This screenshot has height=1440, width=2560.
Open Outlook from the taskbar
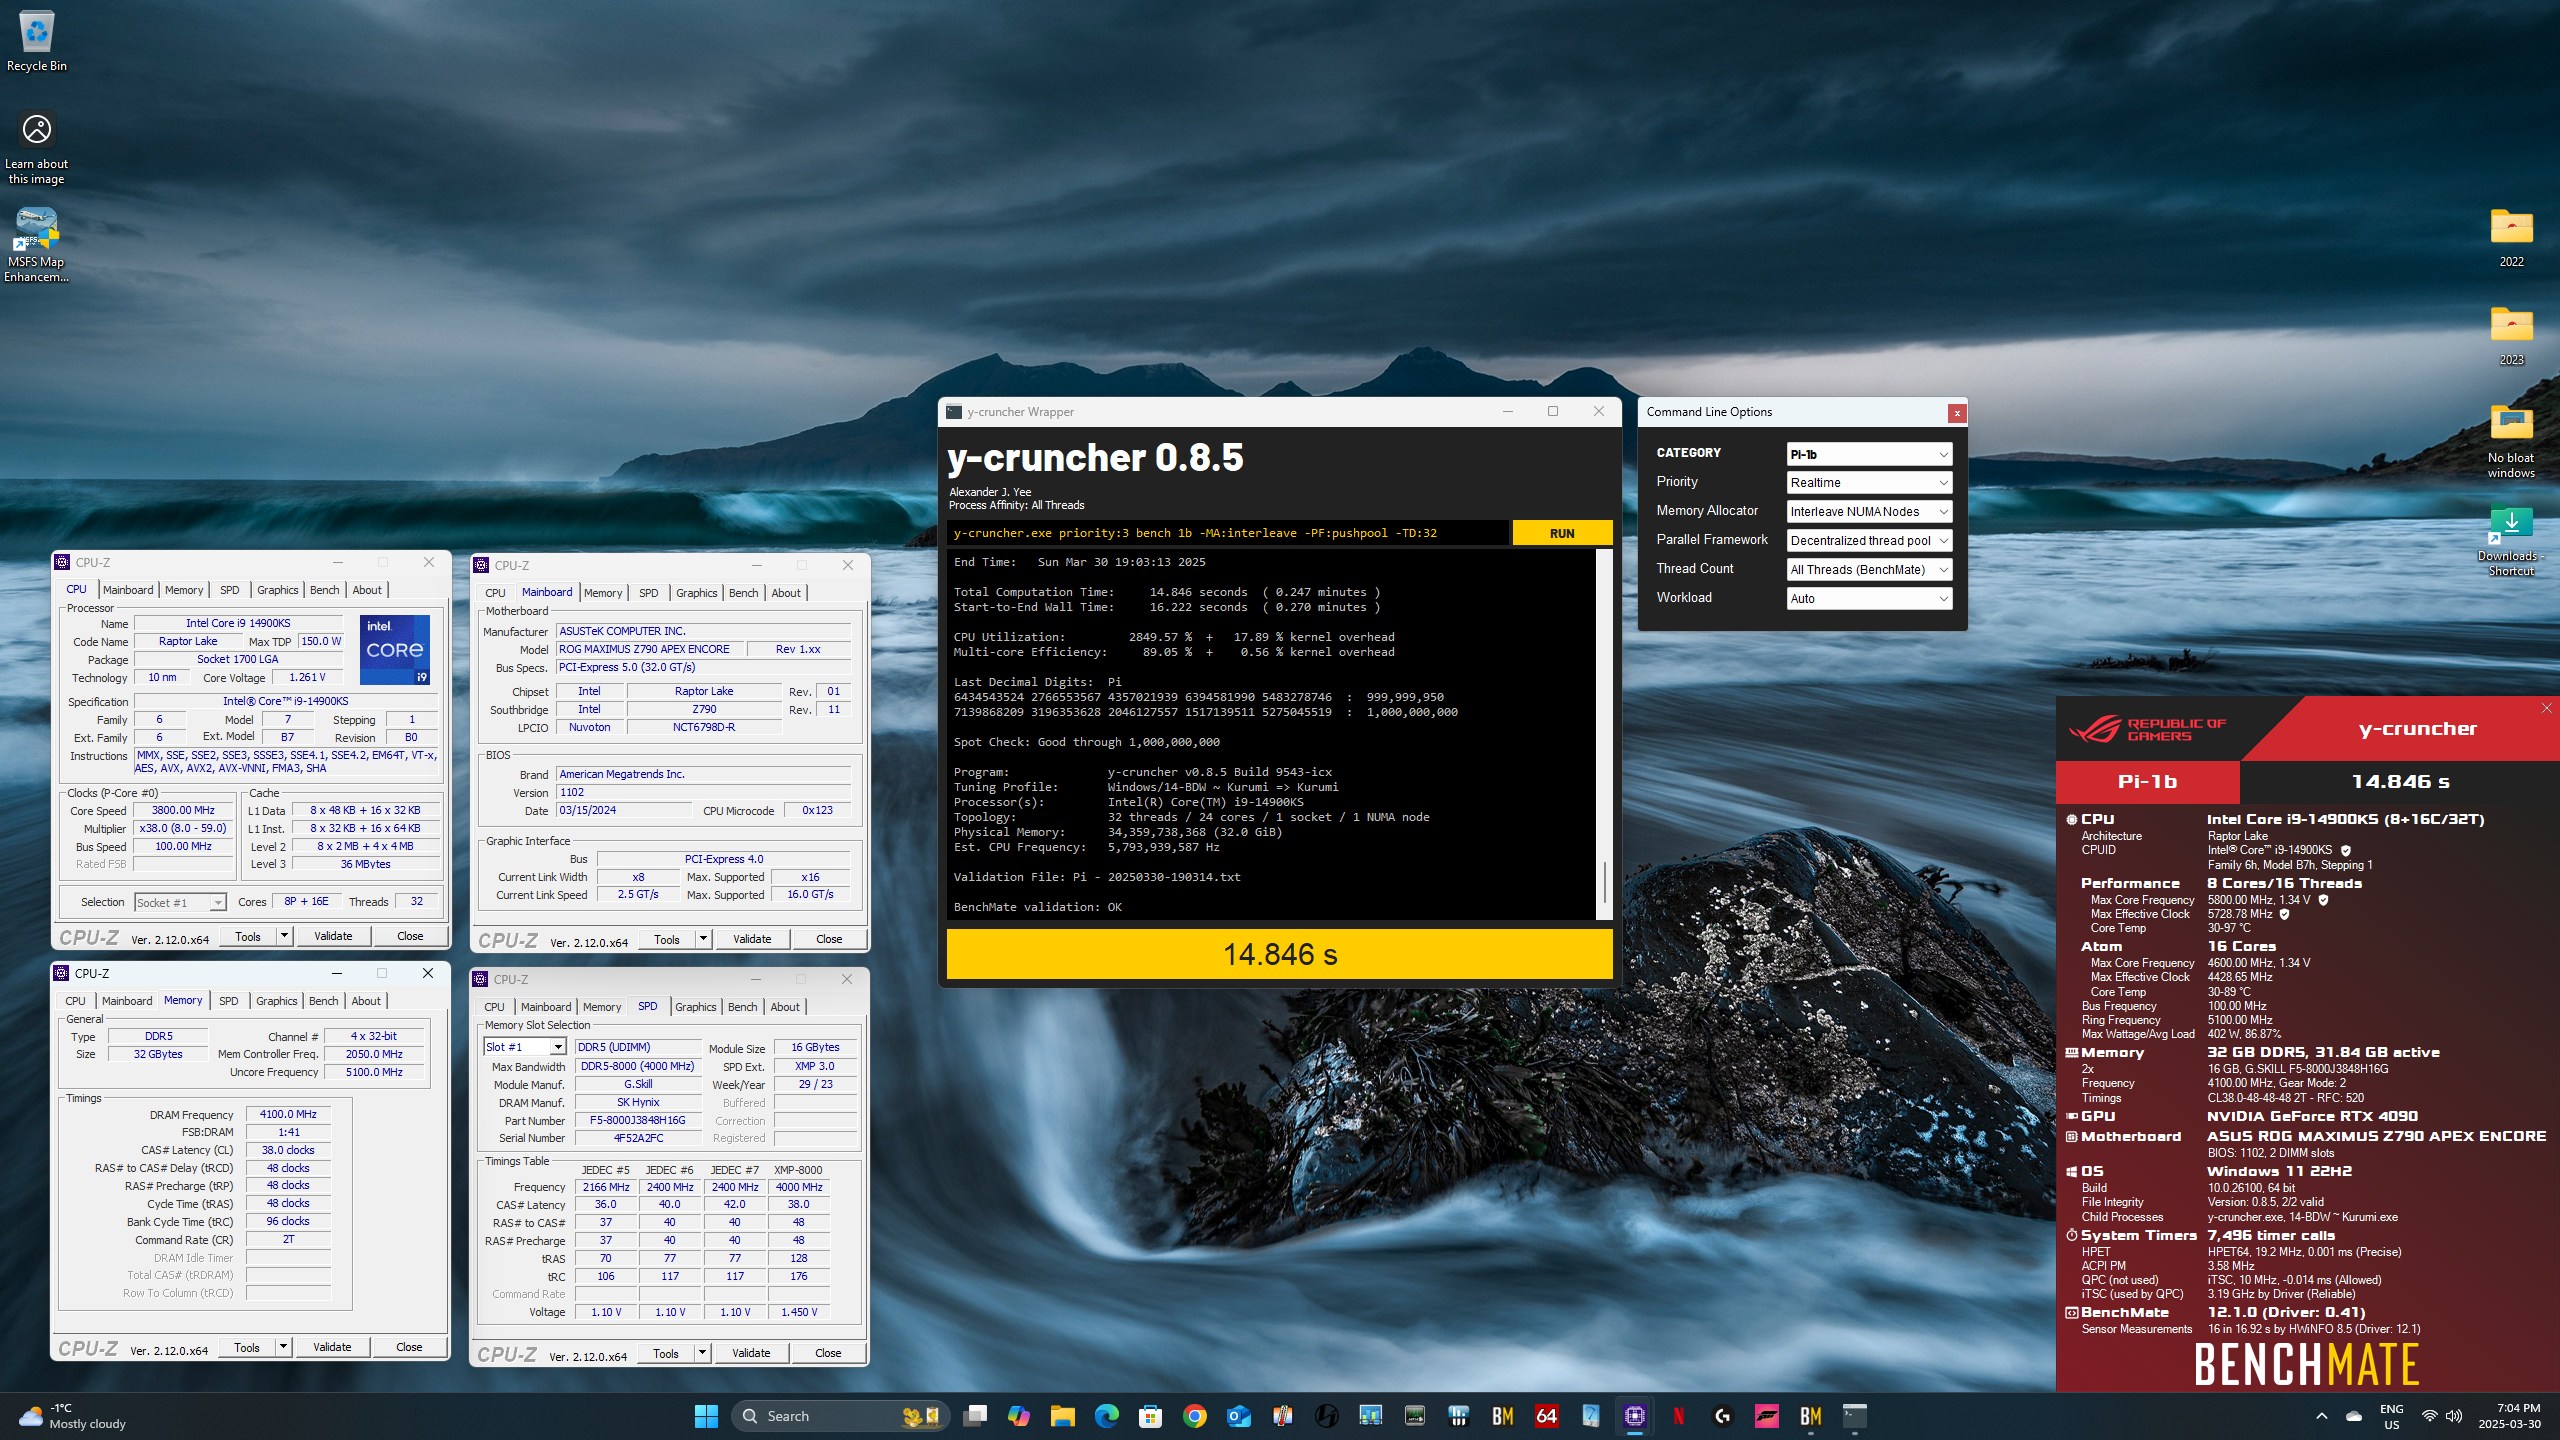[x=1239, y=1416]
